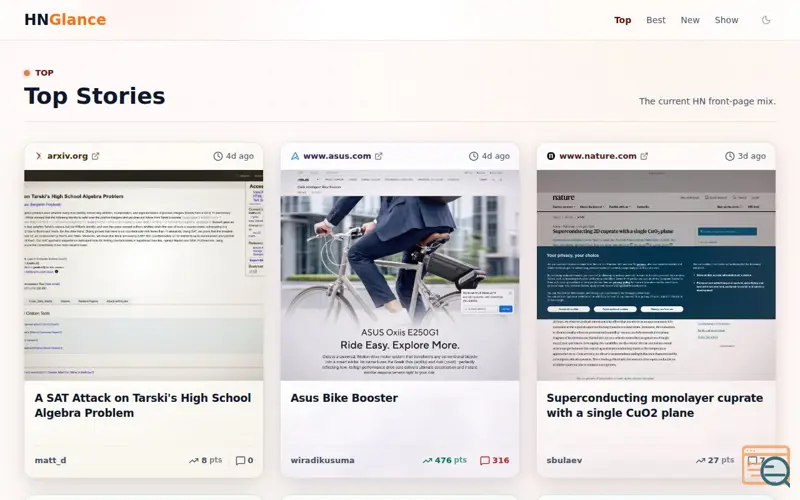Click the clock icon on the arxiv card
The width and height of the screenshot is (800, 500).
218,156
